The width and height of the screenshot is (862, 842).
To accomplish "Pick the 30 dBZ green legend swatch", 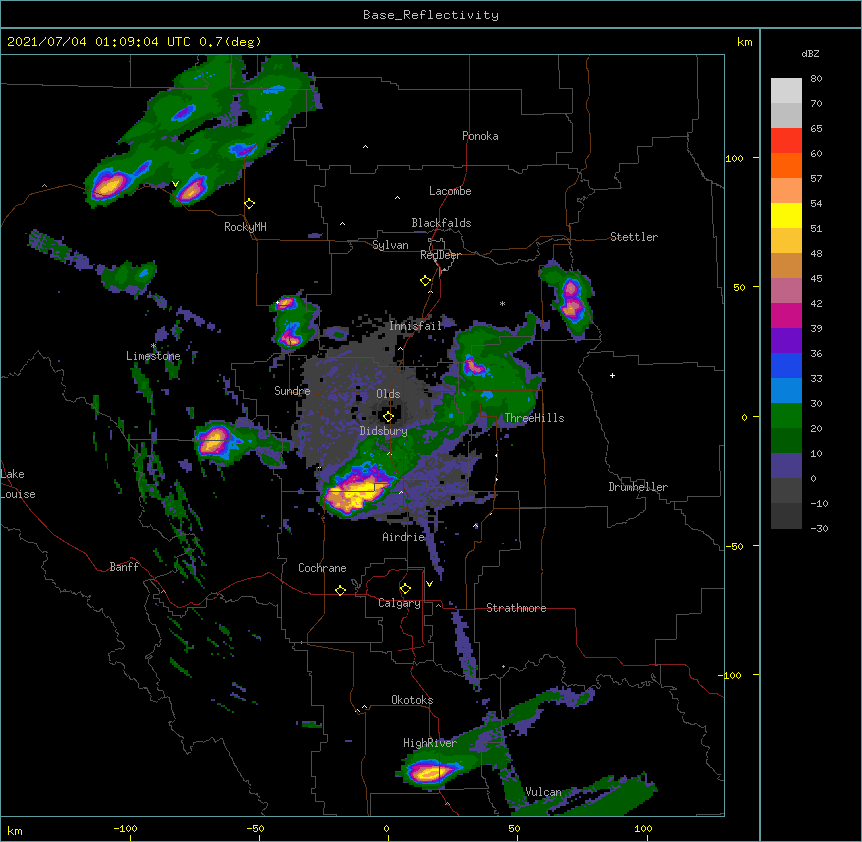I will 786,416.
